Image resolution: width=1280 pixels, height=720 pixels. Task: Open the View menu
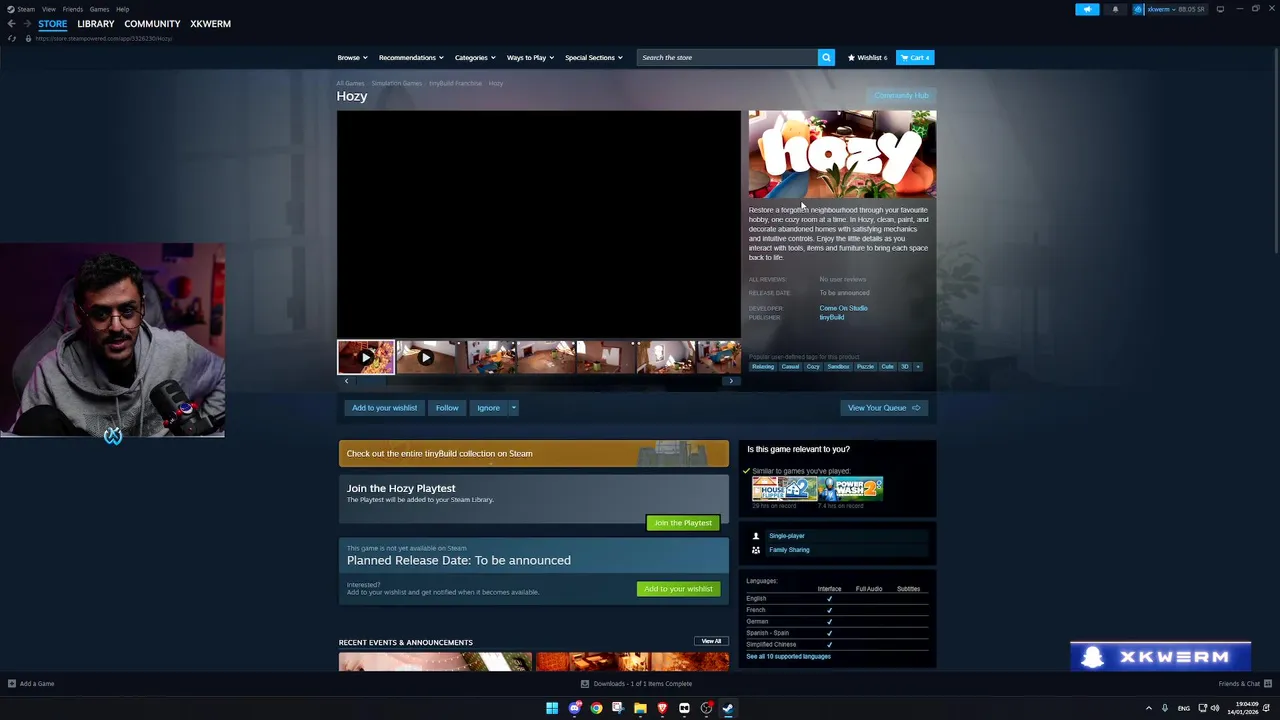48,9
